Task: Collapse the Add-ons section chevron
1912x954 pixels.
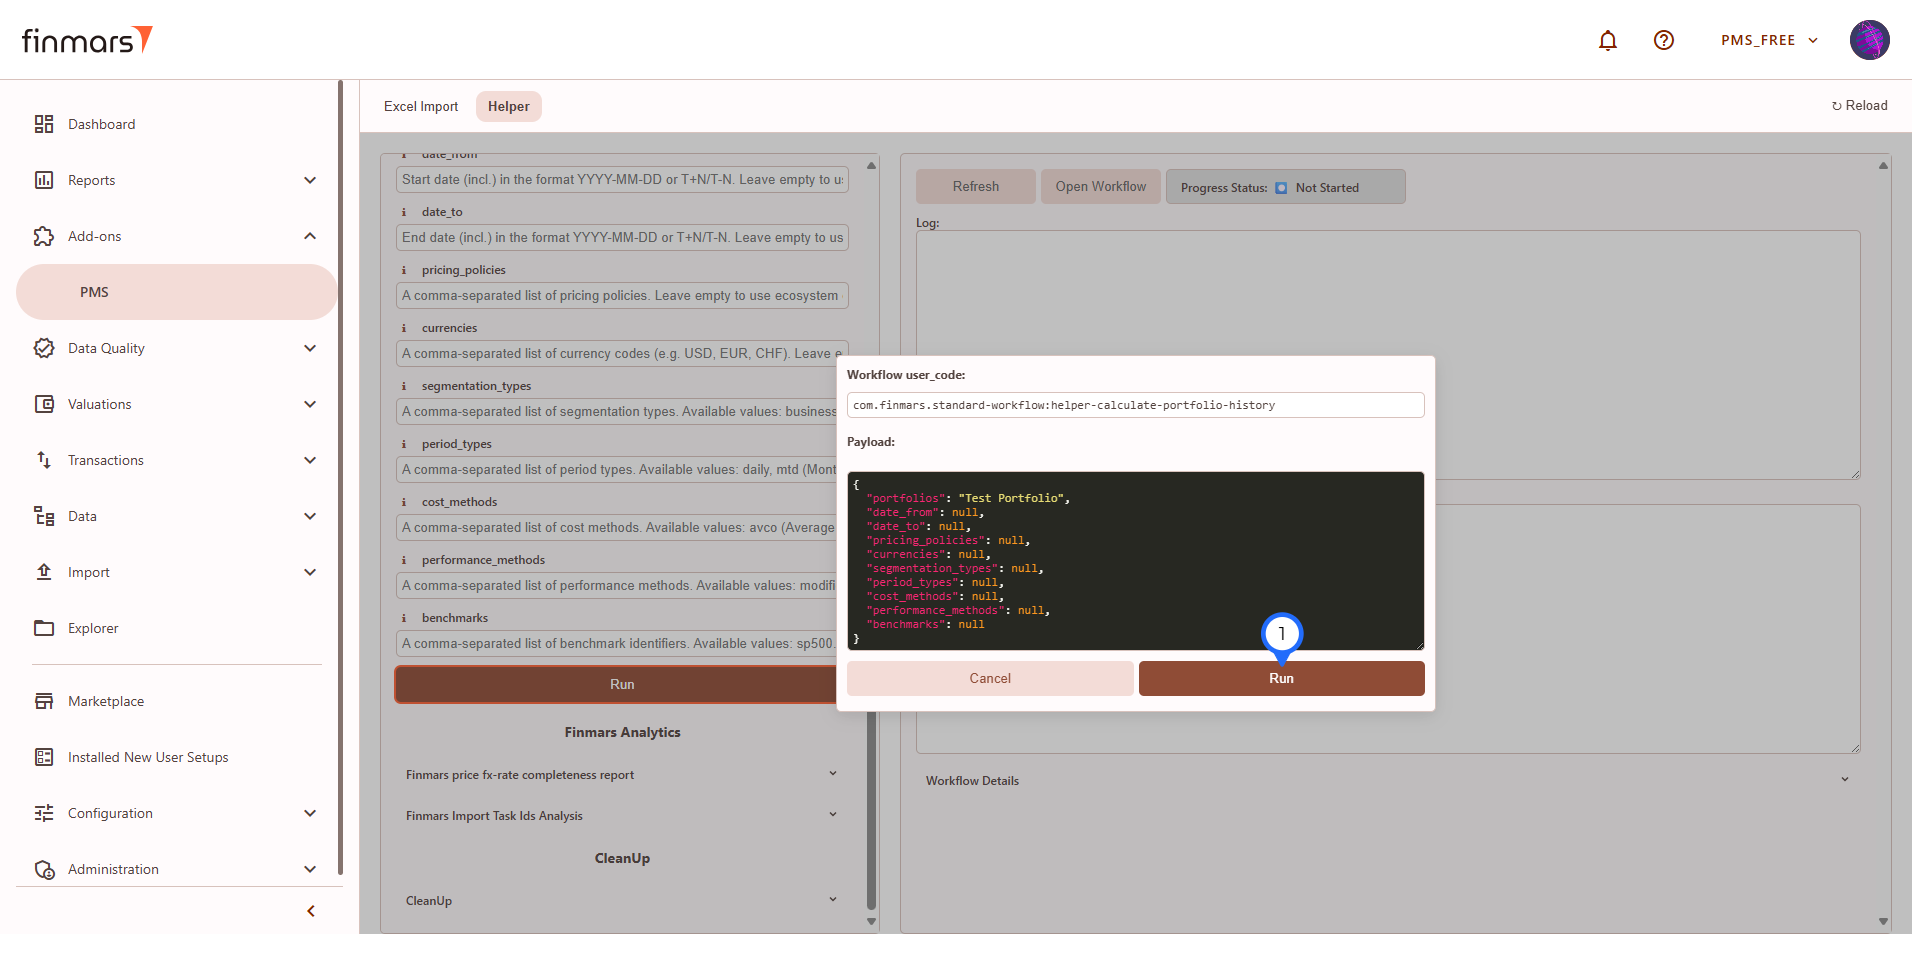Action: (x=310, y=236)
